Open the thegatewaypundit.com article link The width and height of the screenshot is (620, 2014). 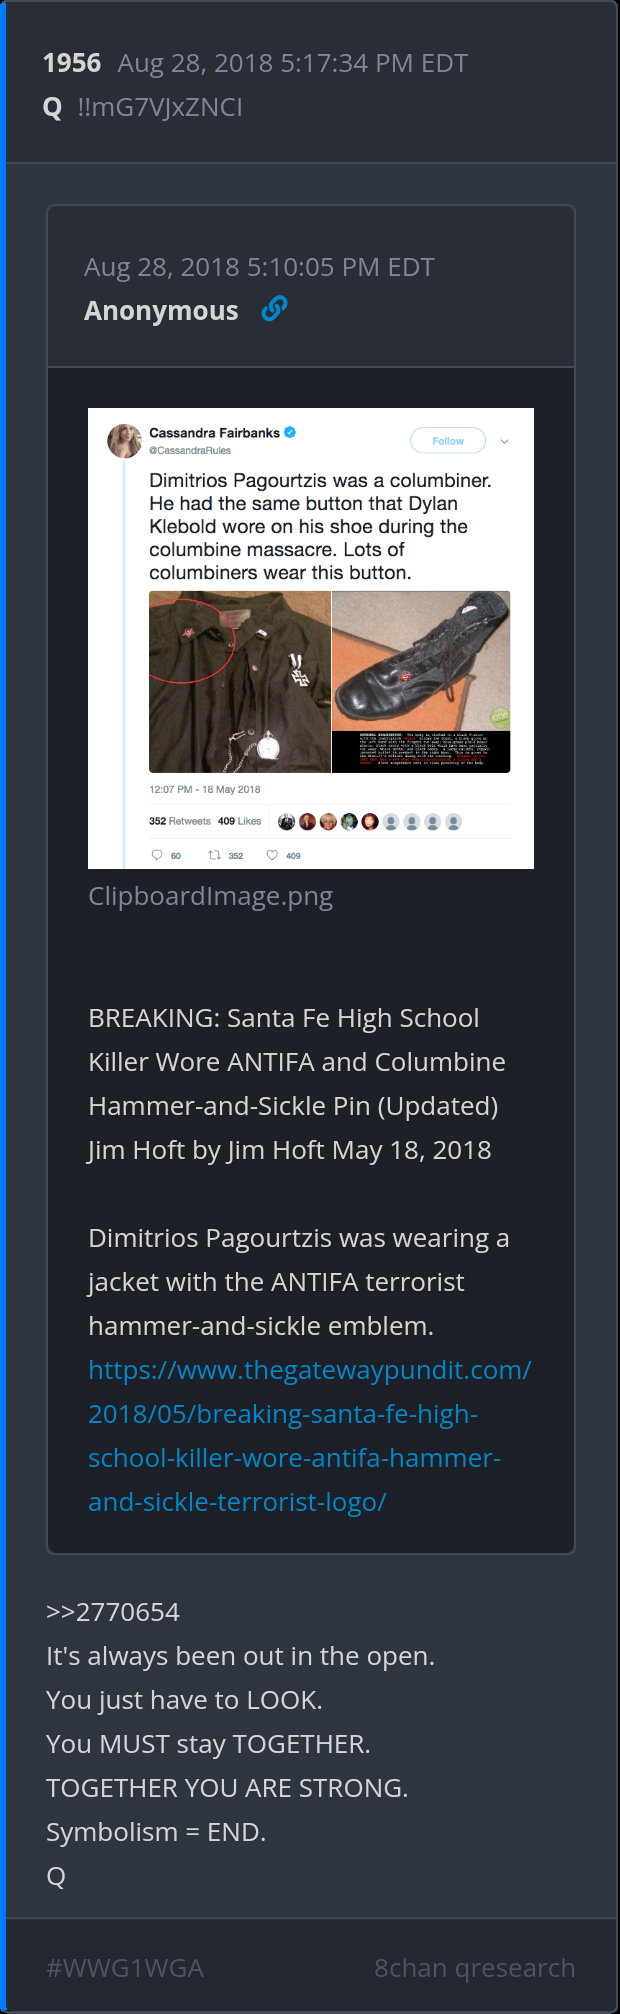point(310,1436)
